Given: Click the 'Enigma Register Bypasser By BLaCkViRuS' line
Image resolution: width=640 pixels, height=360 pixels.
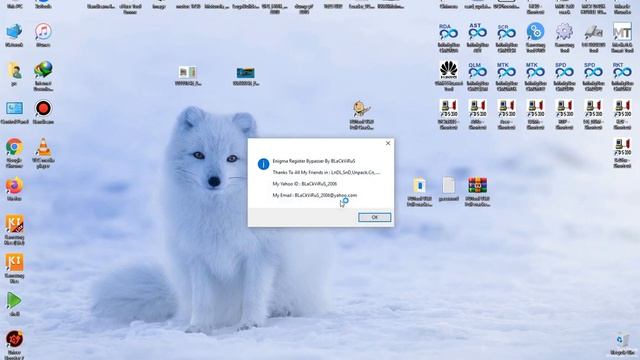Looking at the screenshot, I should 313,161.
